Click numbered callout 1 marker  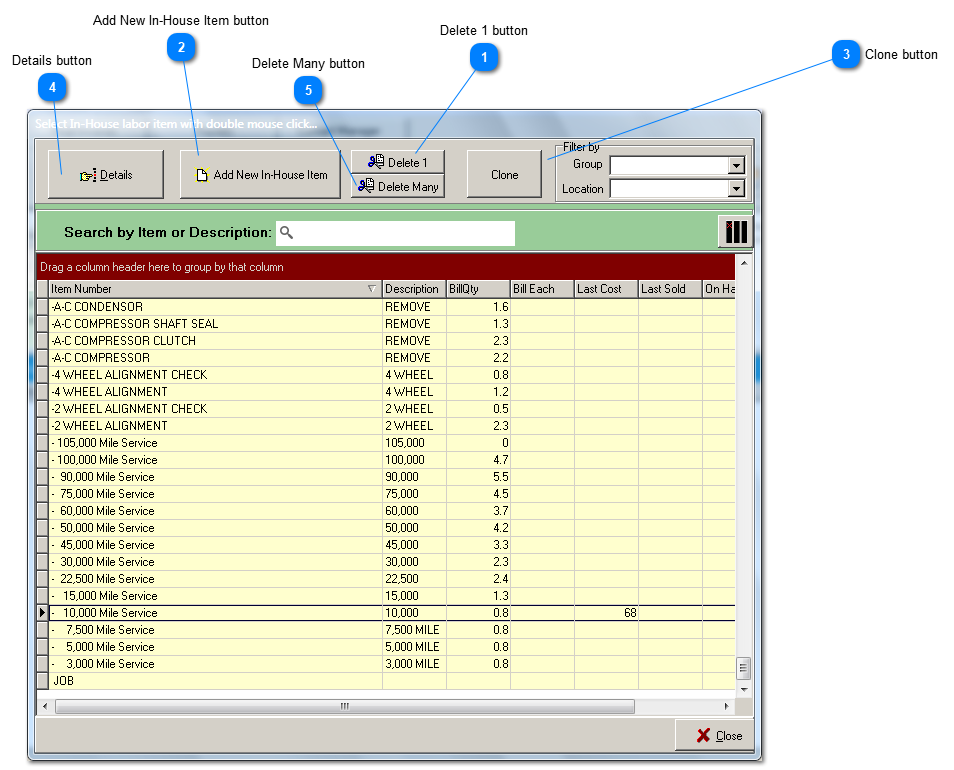484,59
